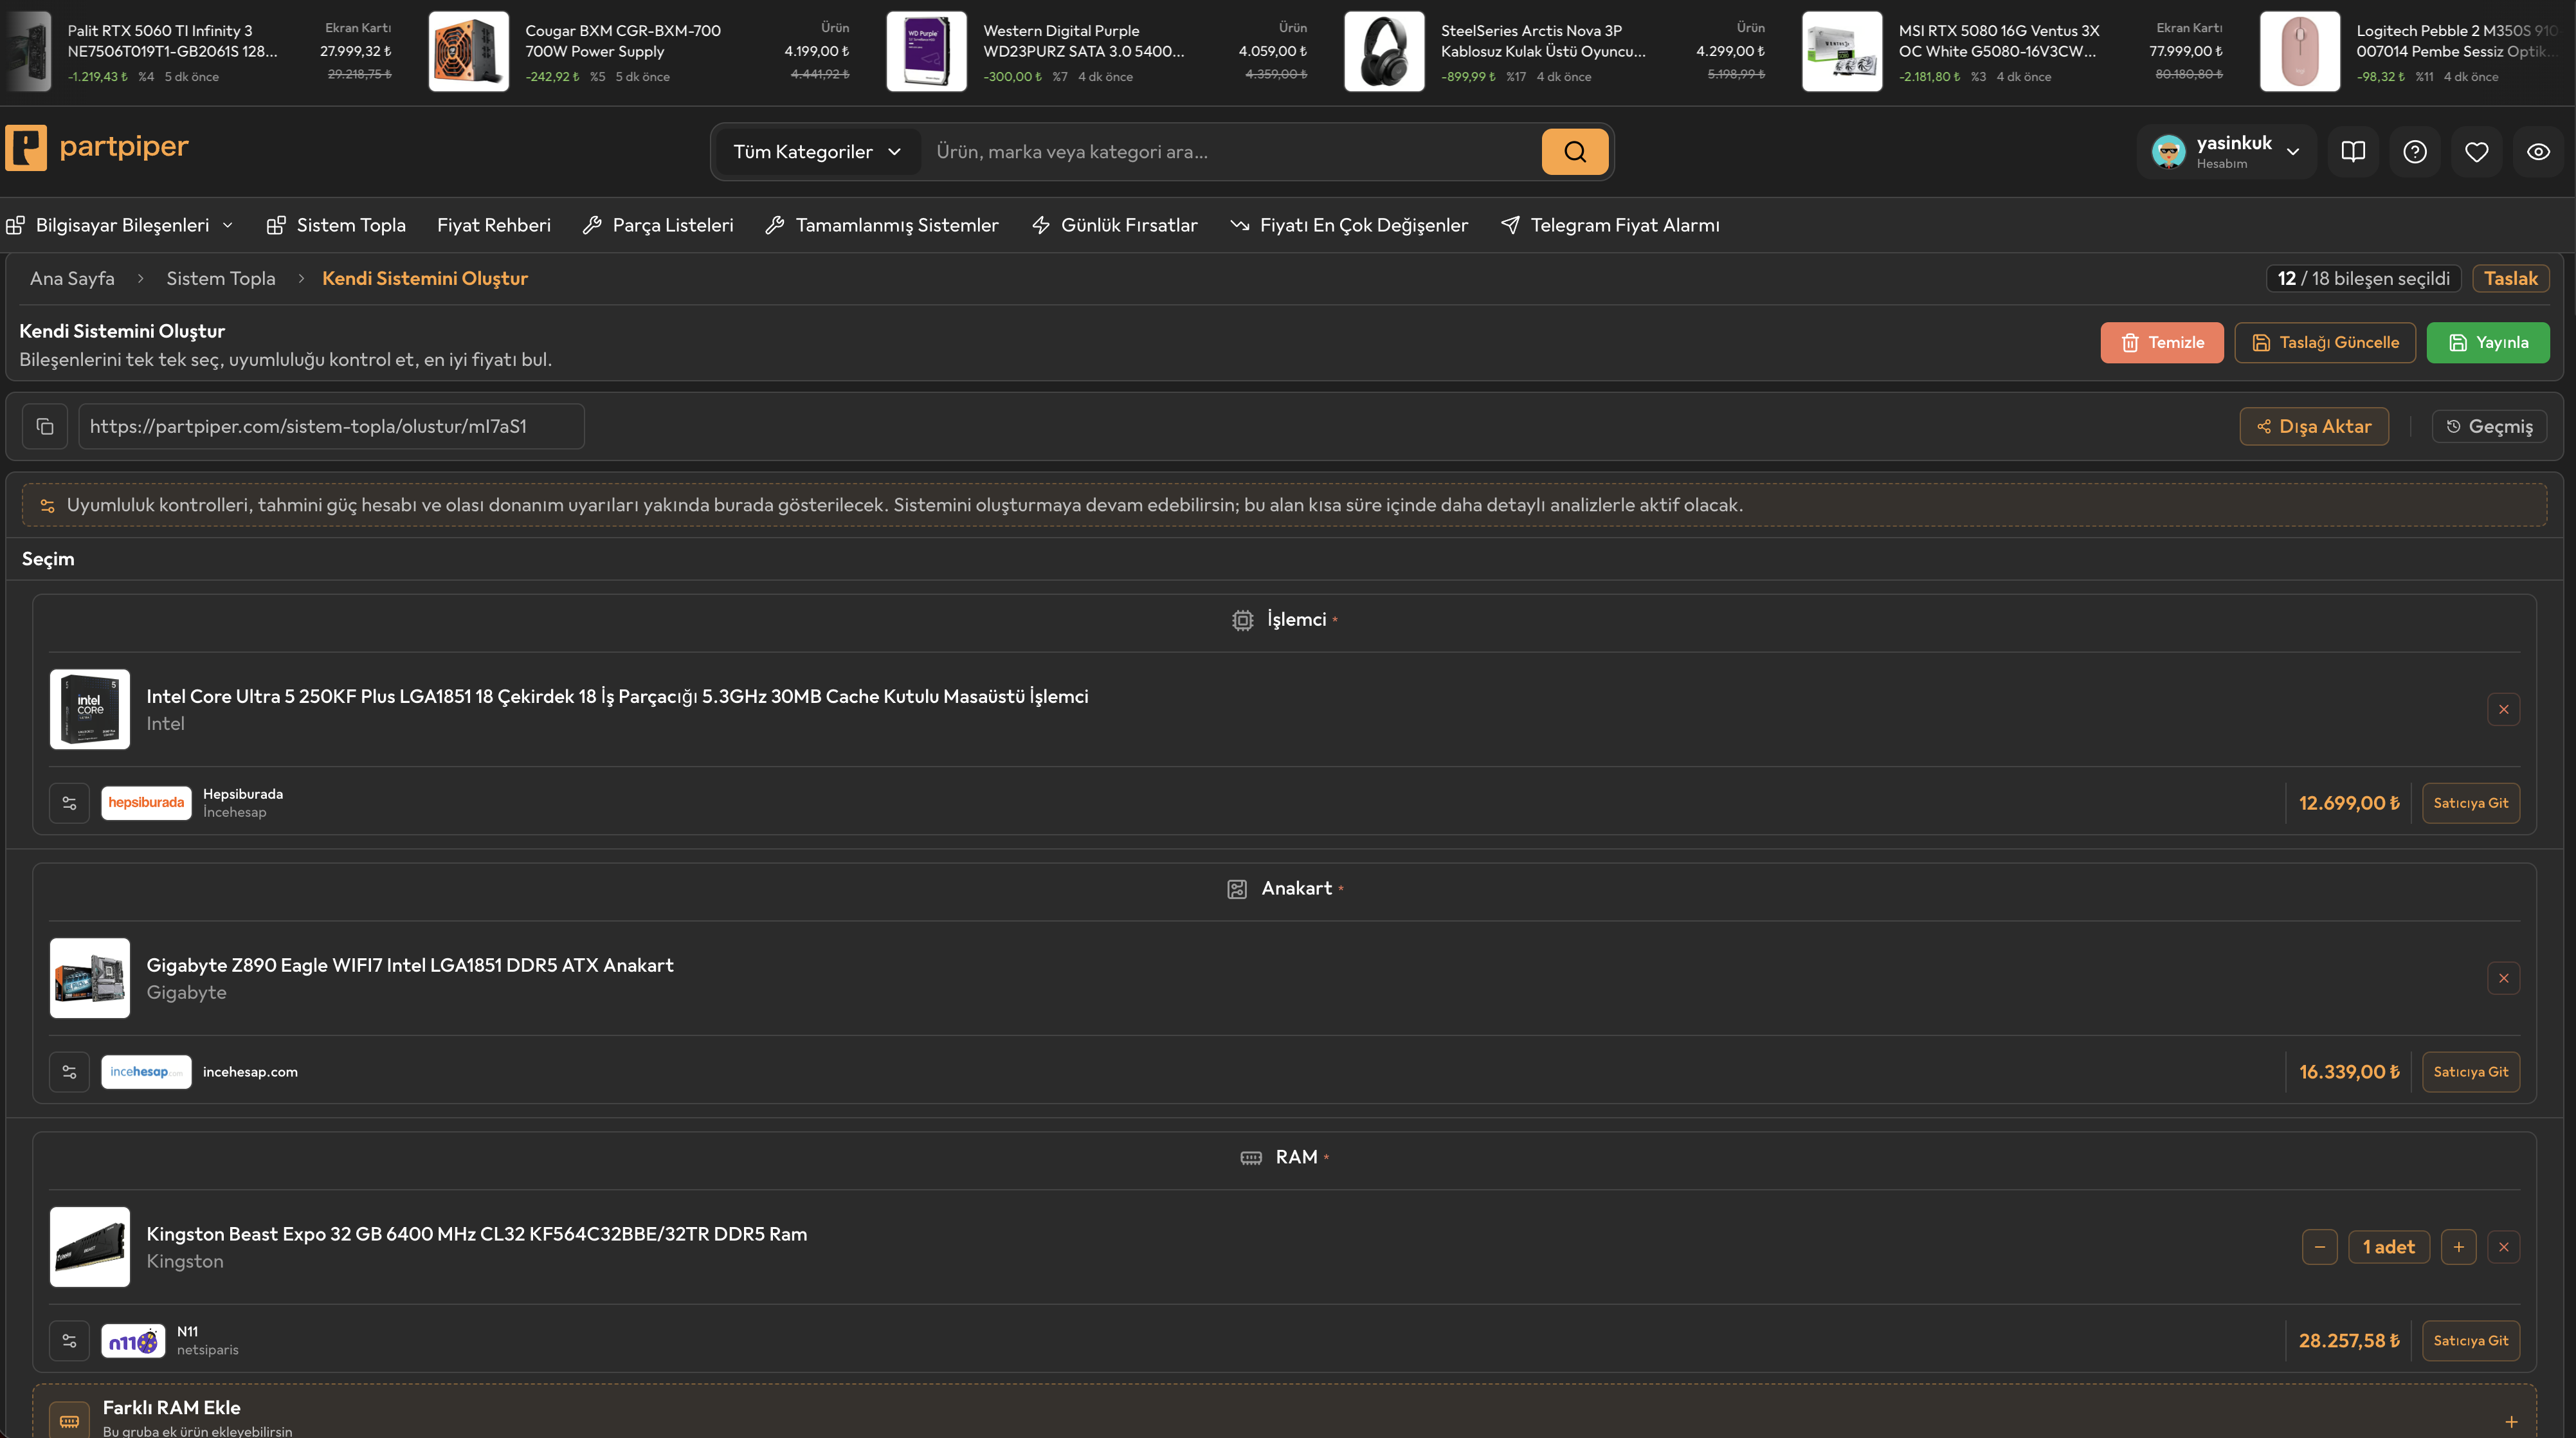Decrease Kingston RAM quantity
This screenshot has width=2576, height=1438.
pos(2319,1247)
